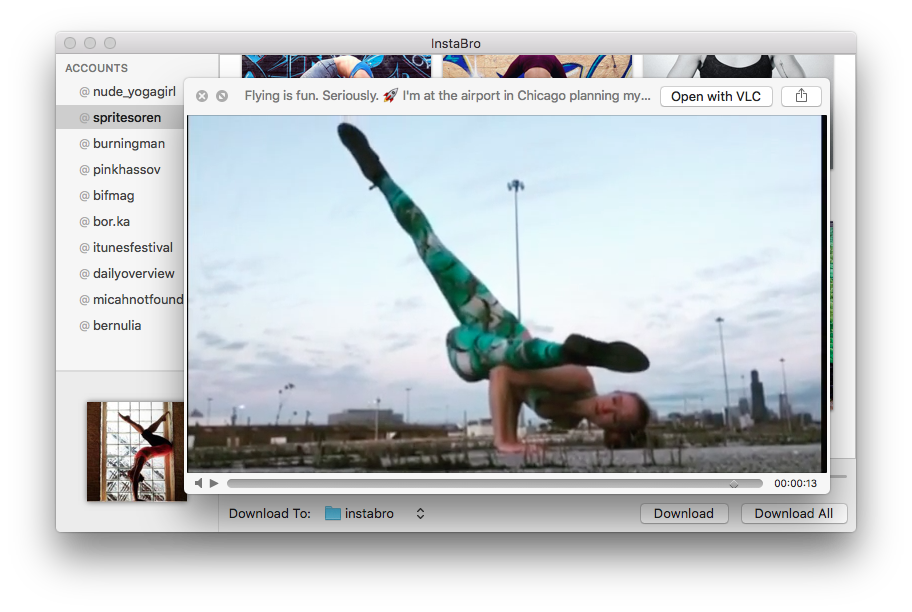Click the video caption text
Viewport: 912px width, 612px height.
click(x=447, y=96)
